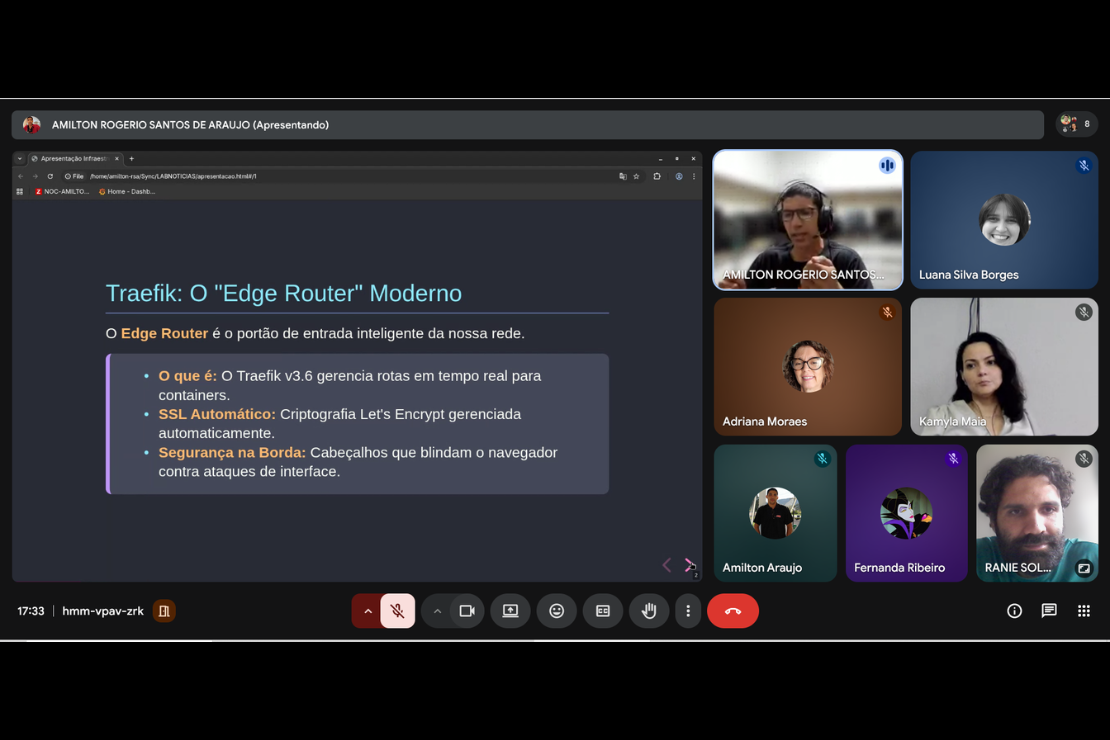The image size is (1110, 740).
Task: Raise your hand in the meeting
Action: [649, 611]
